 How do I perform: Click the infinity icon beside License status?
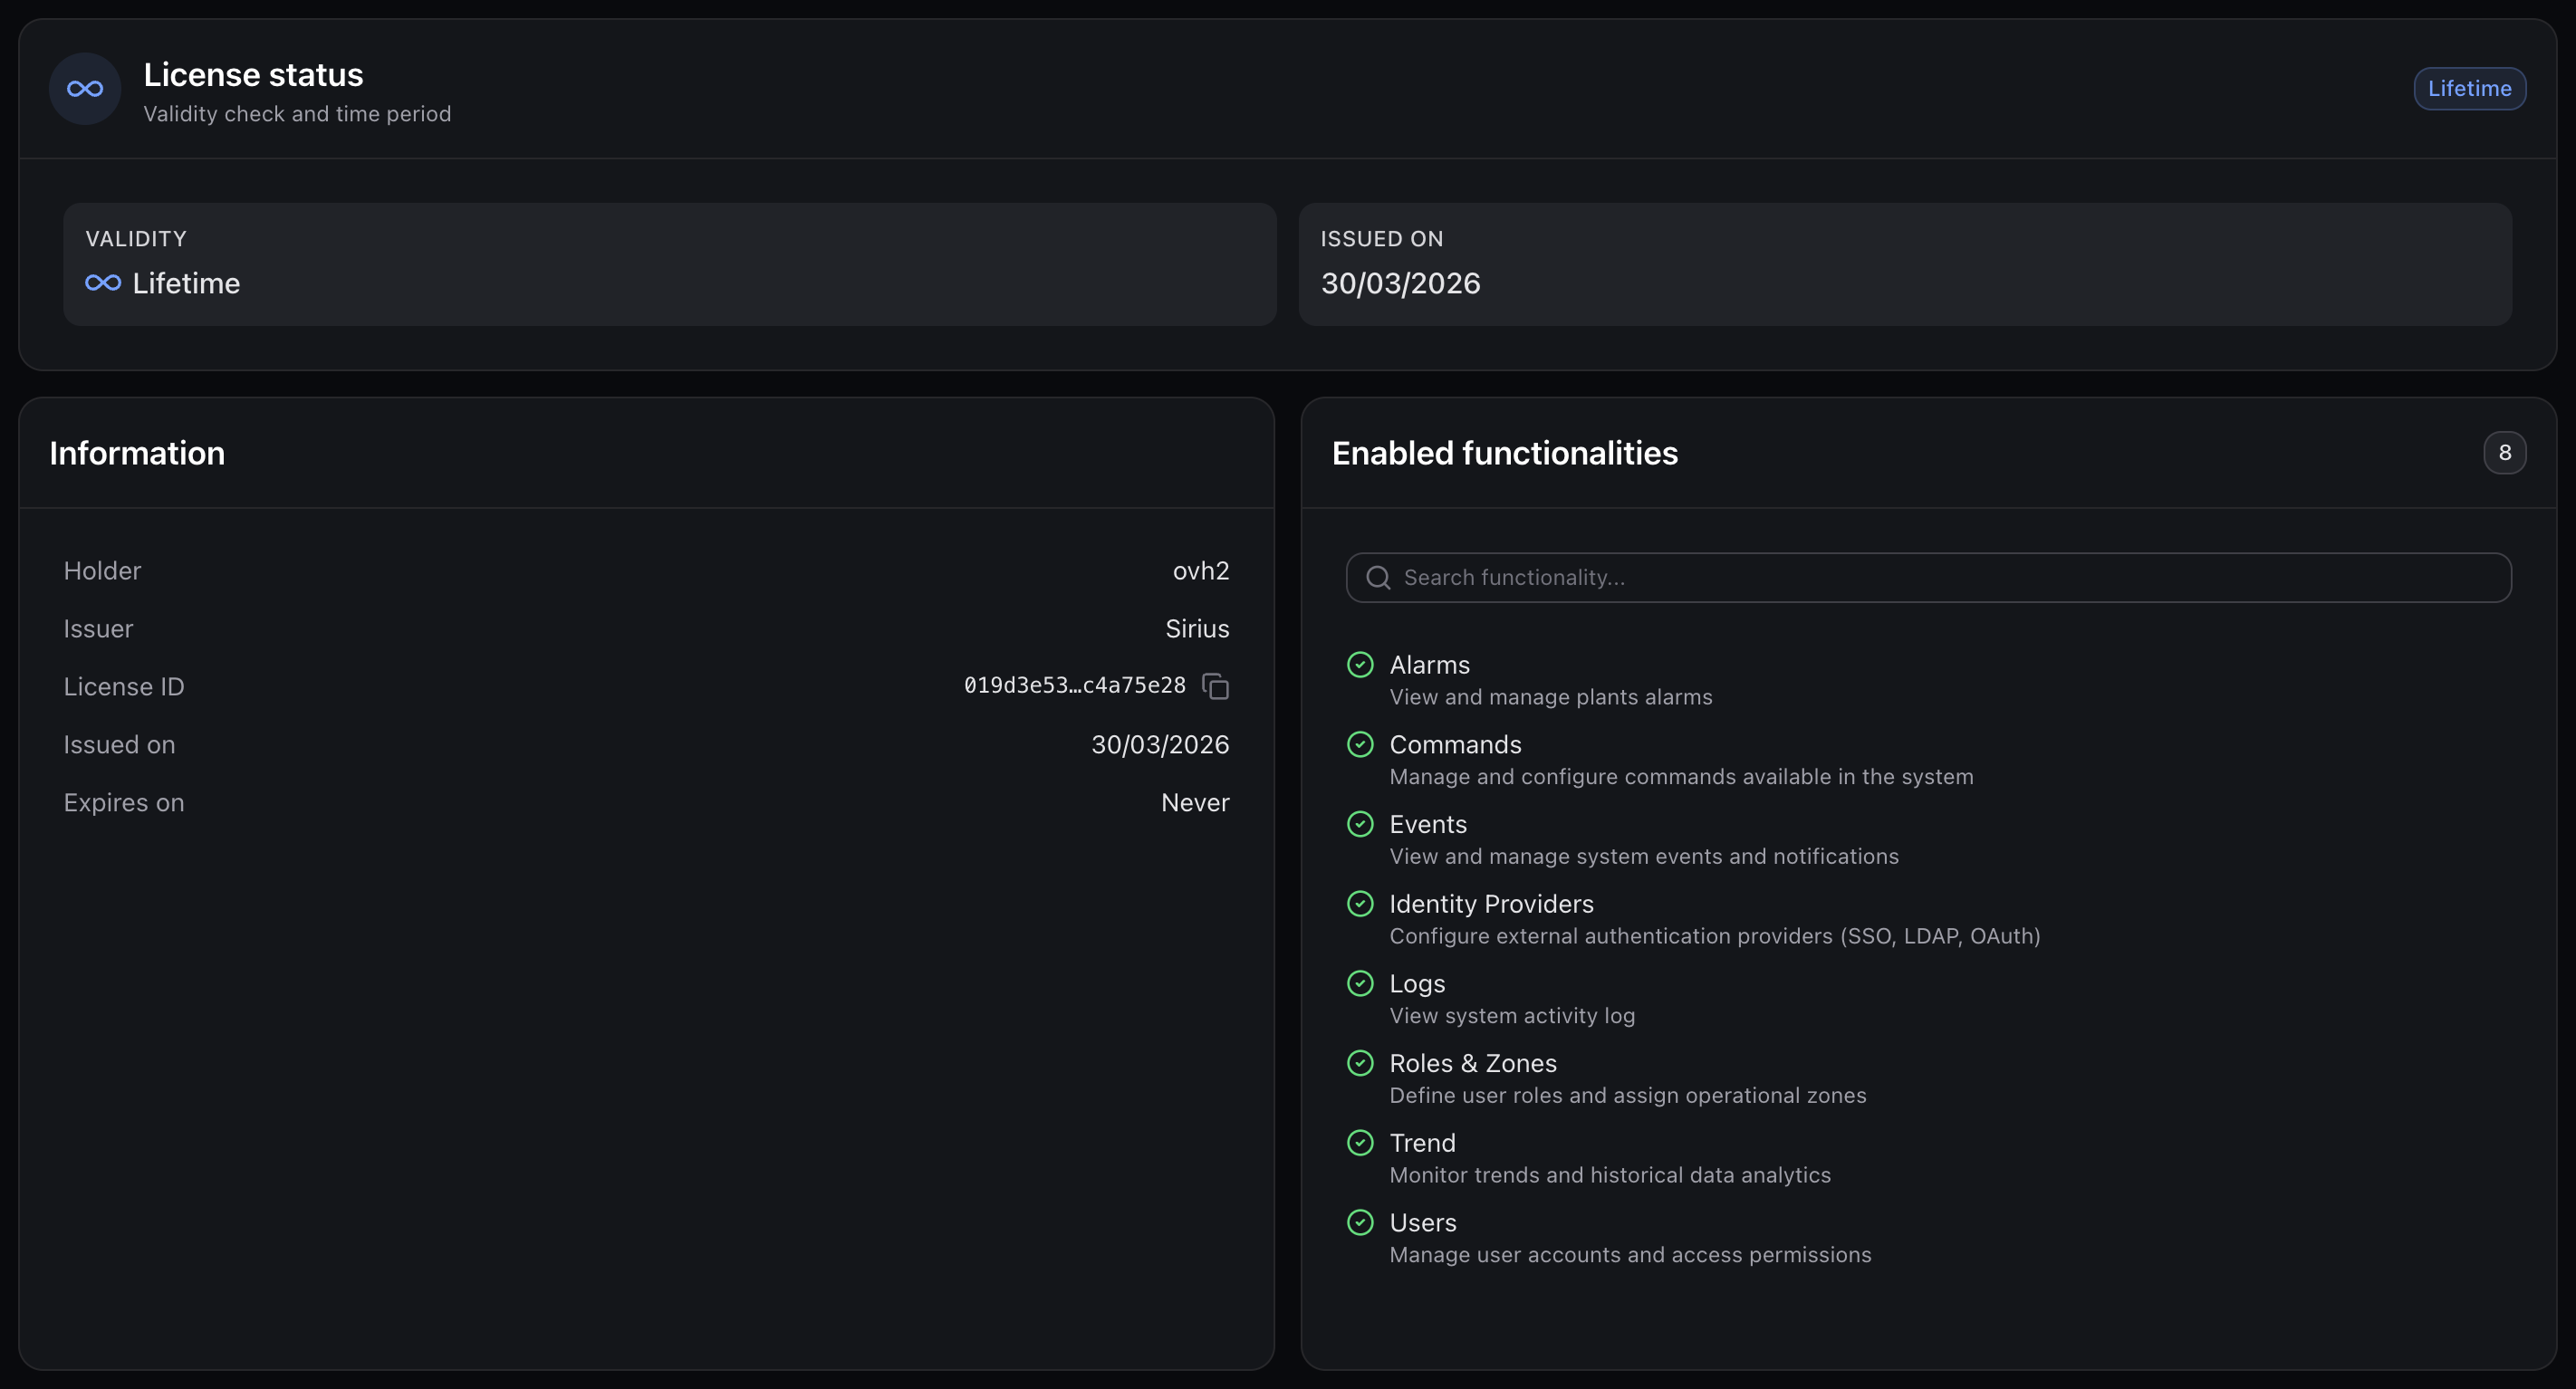[85, 89]
